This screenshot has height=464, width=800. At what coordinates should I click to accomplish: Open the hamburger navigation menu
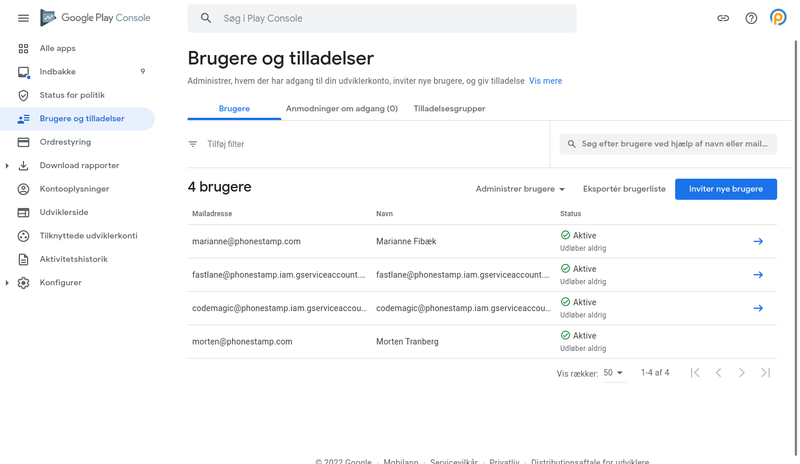[x=23, y=18]
